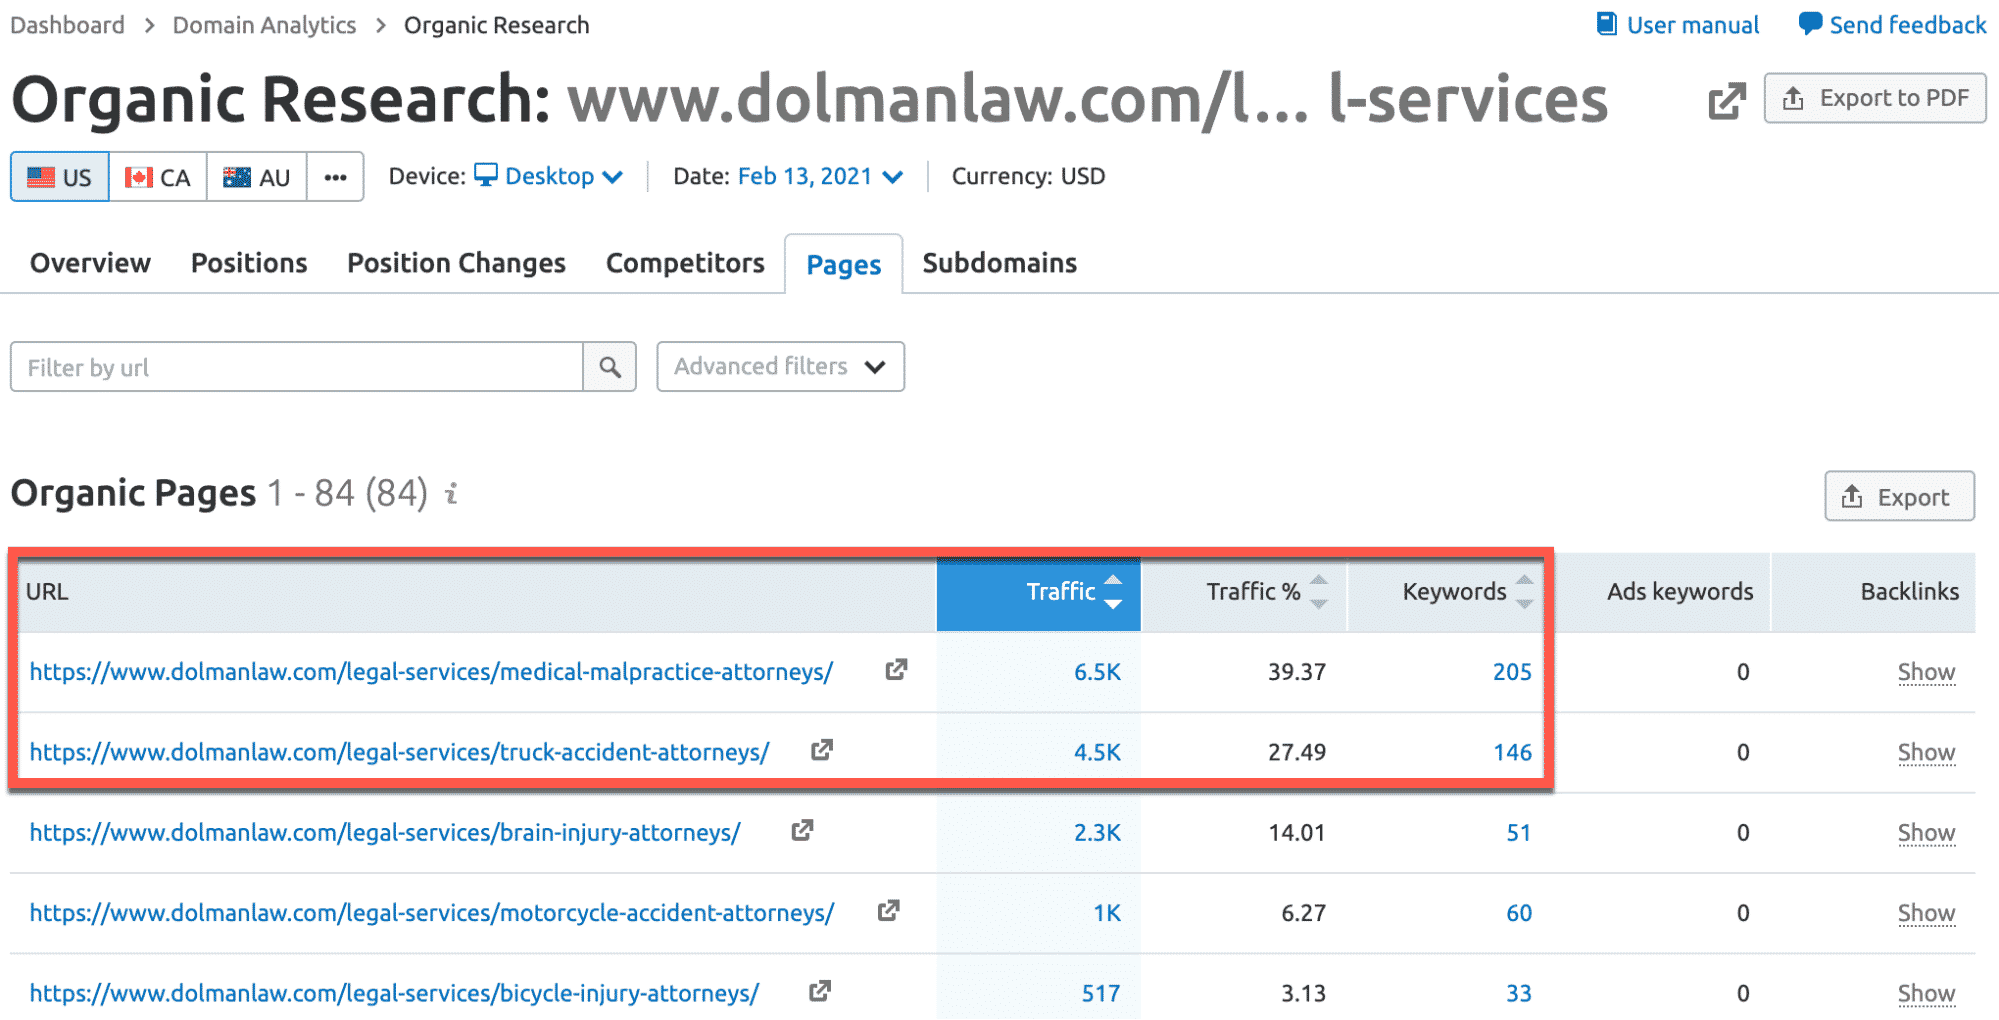Screen dimensions: 1999x1020
Task: Open brain-injury-attorneys URL external link icon
Action: coord(802,831)
